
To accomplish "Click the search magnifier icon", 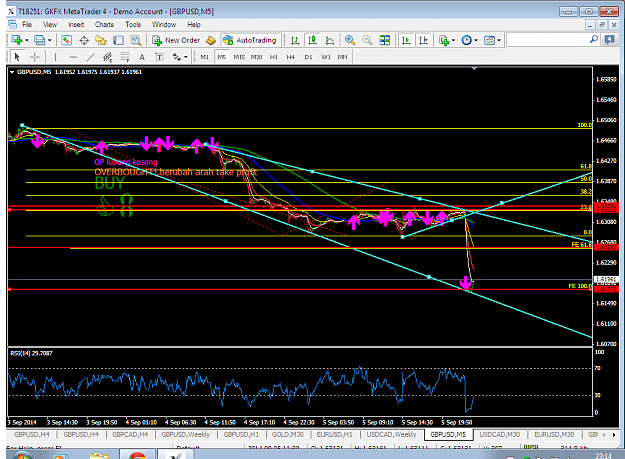I will (x=594, y=39).
